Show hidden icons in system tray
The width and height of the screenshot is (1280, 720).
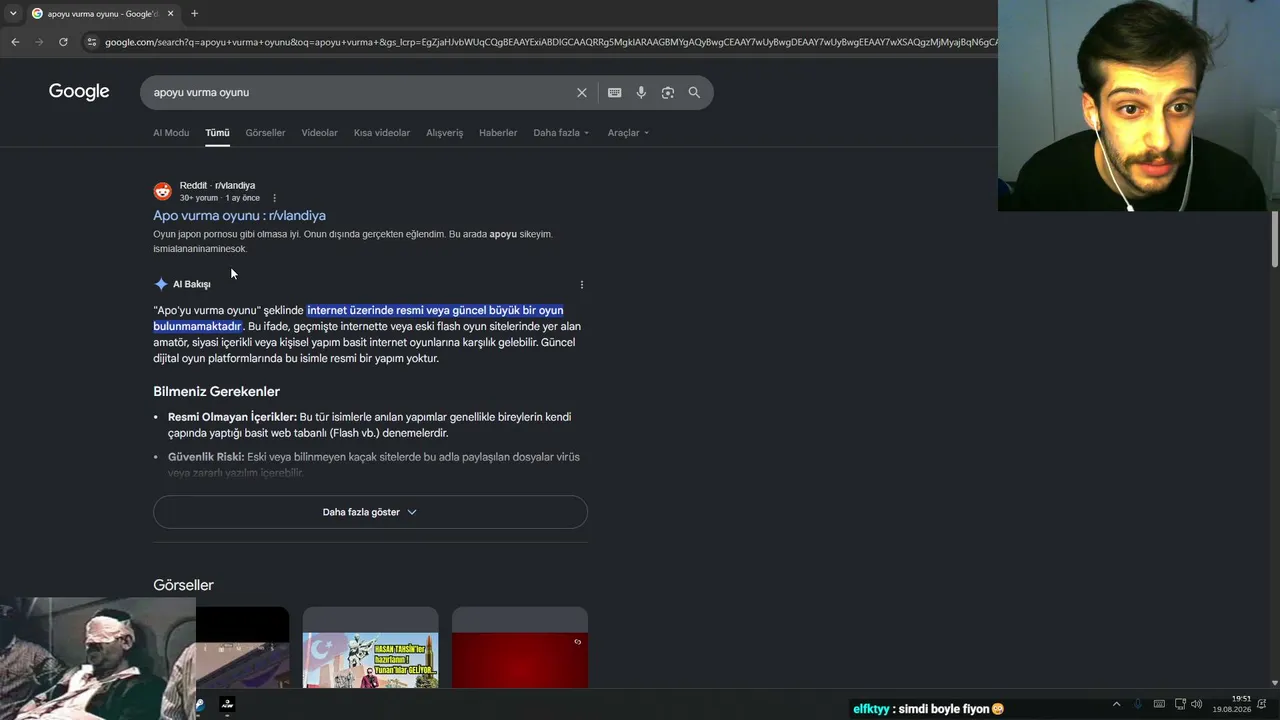click(1116, 704)
